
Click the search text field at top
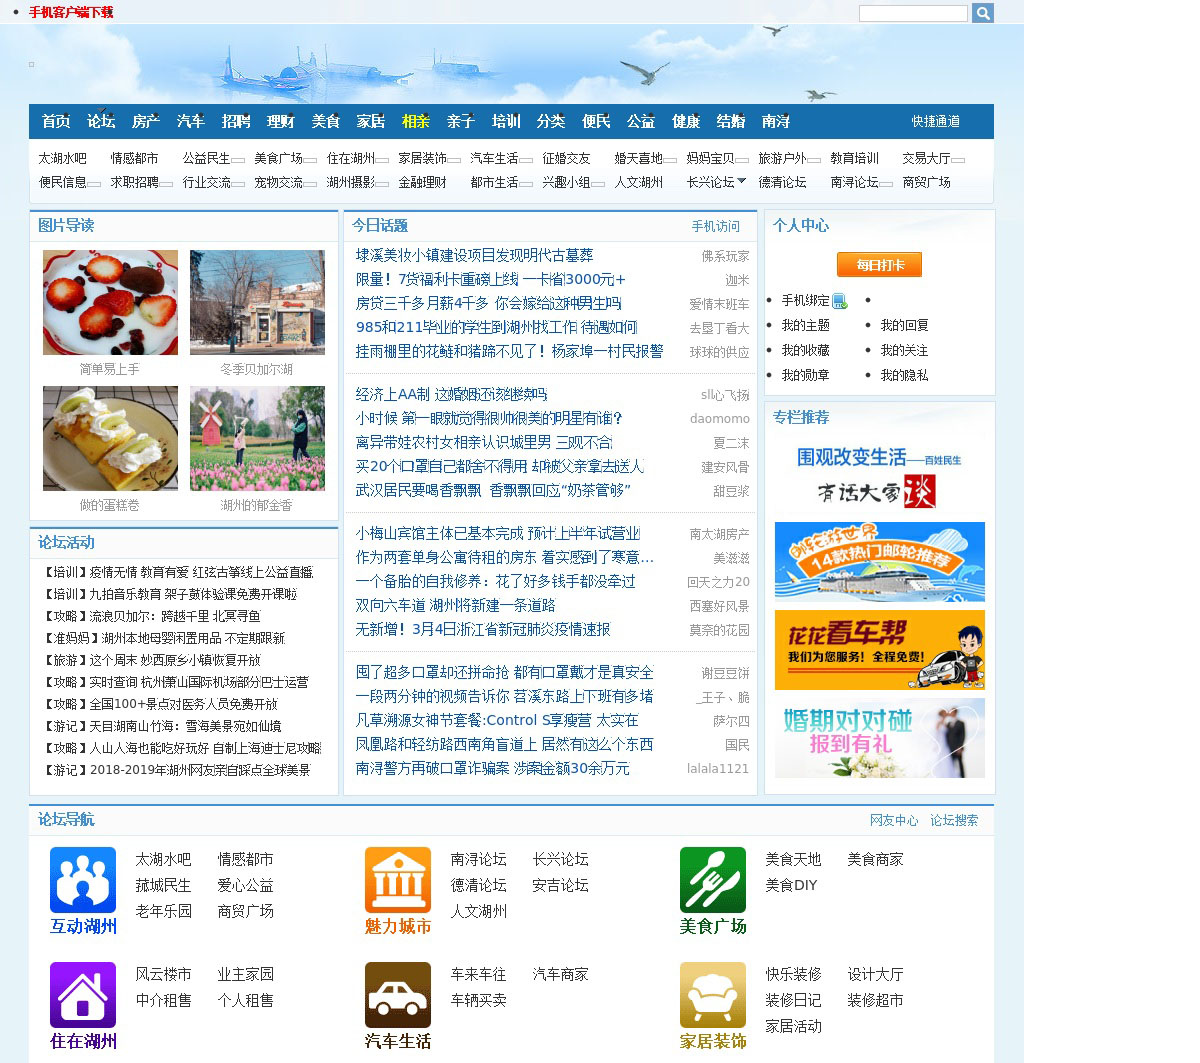pos(912,13)
